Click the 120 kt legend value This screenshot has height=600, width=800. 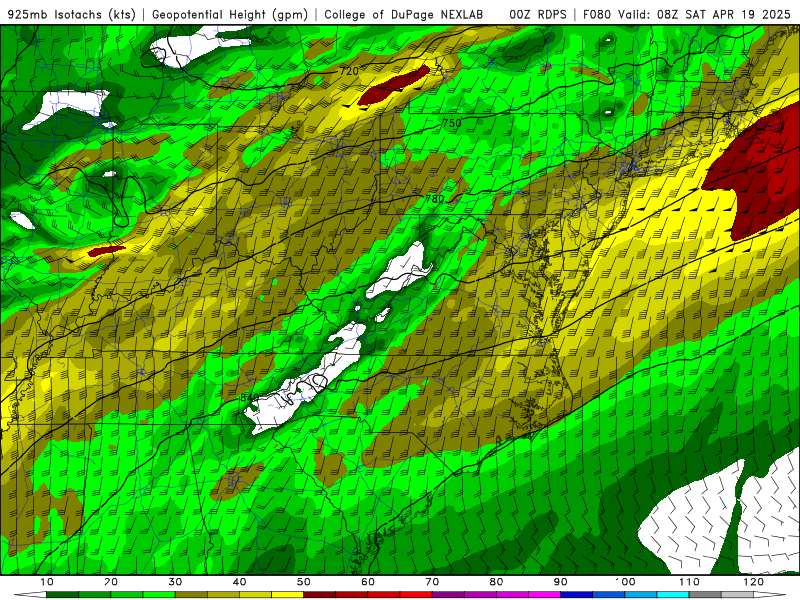point(754,582)
